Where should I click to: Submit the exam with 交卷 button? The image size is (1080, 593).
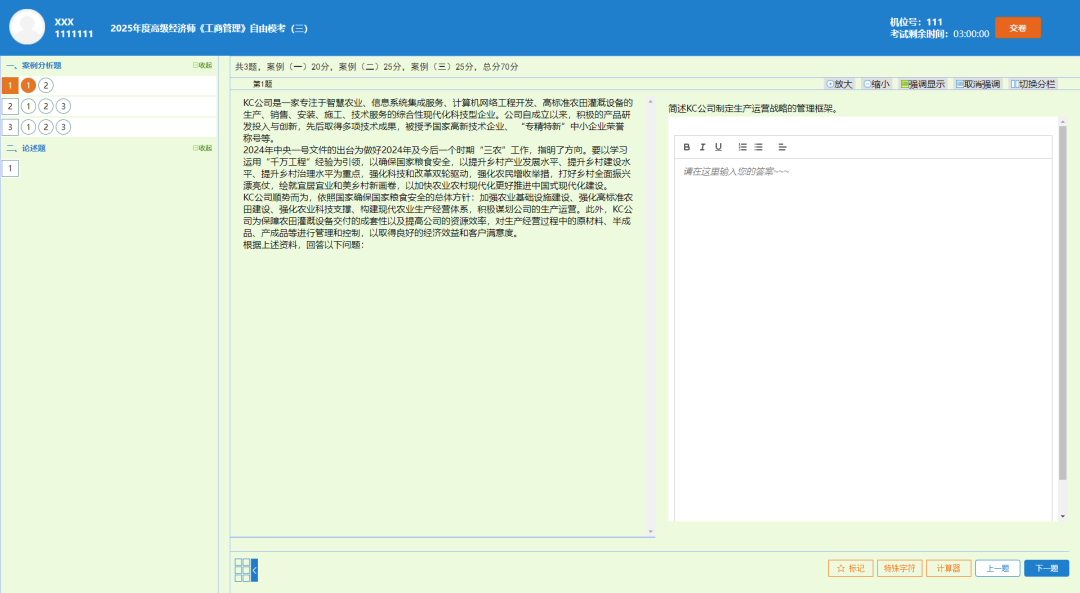pos(1017,28)
